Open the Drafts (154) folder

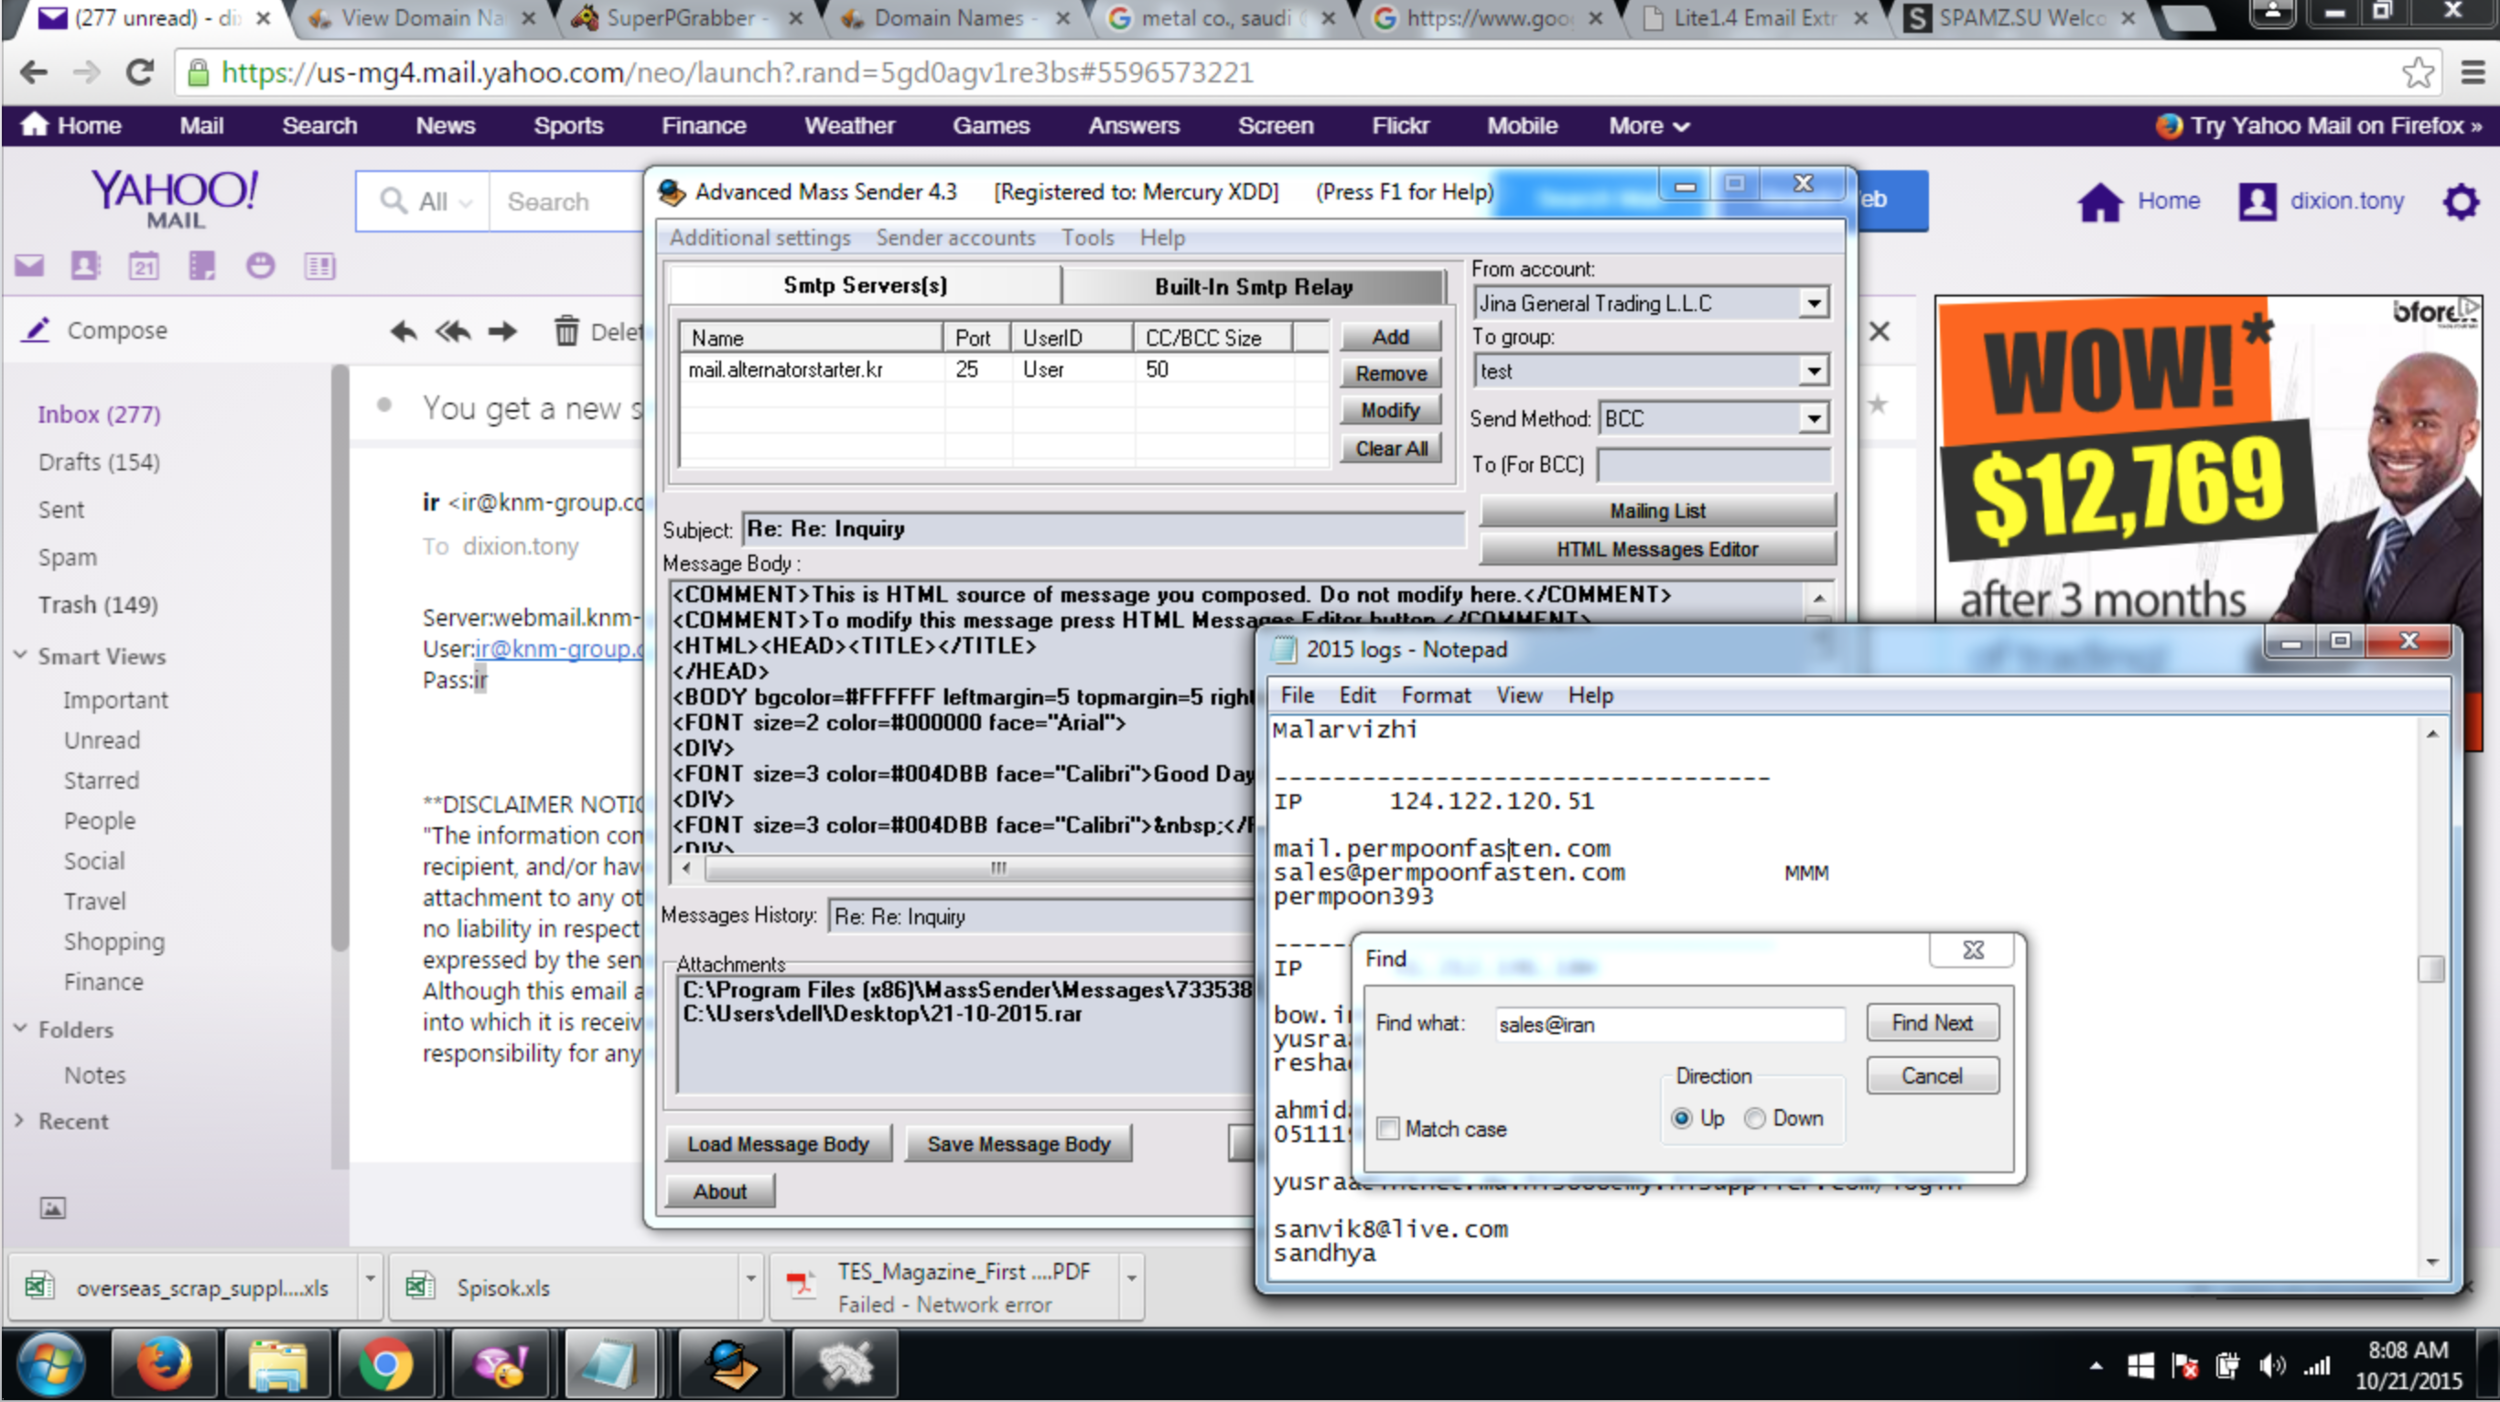click(x=99, y=462)
